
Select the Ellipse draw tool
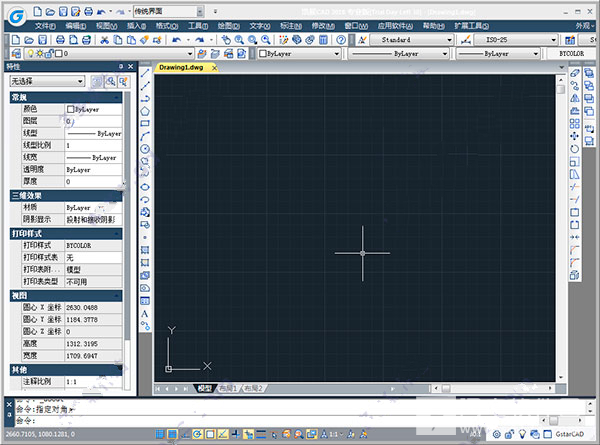coord(145,187)
